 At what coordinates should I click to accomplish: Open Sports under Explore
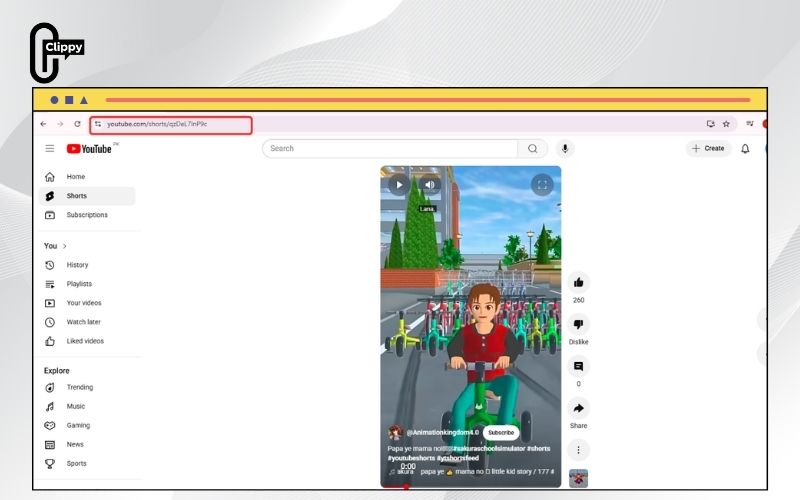pyautogui.click(x=87, y=463)
